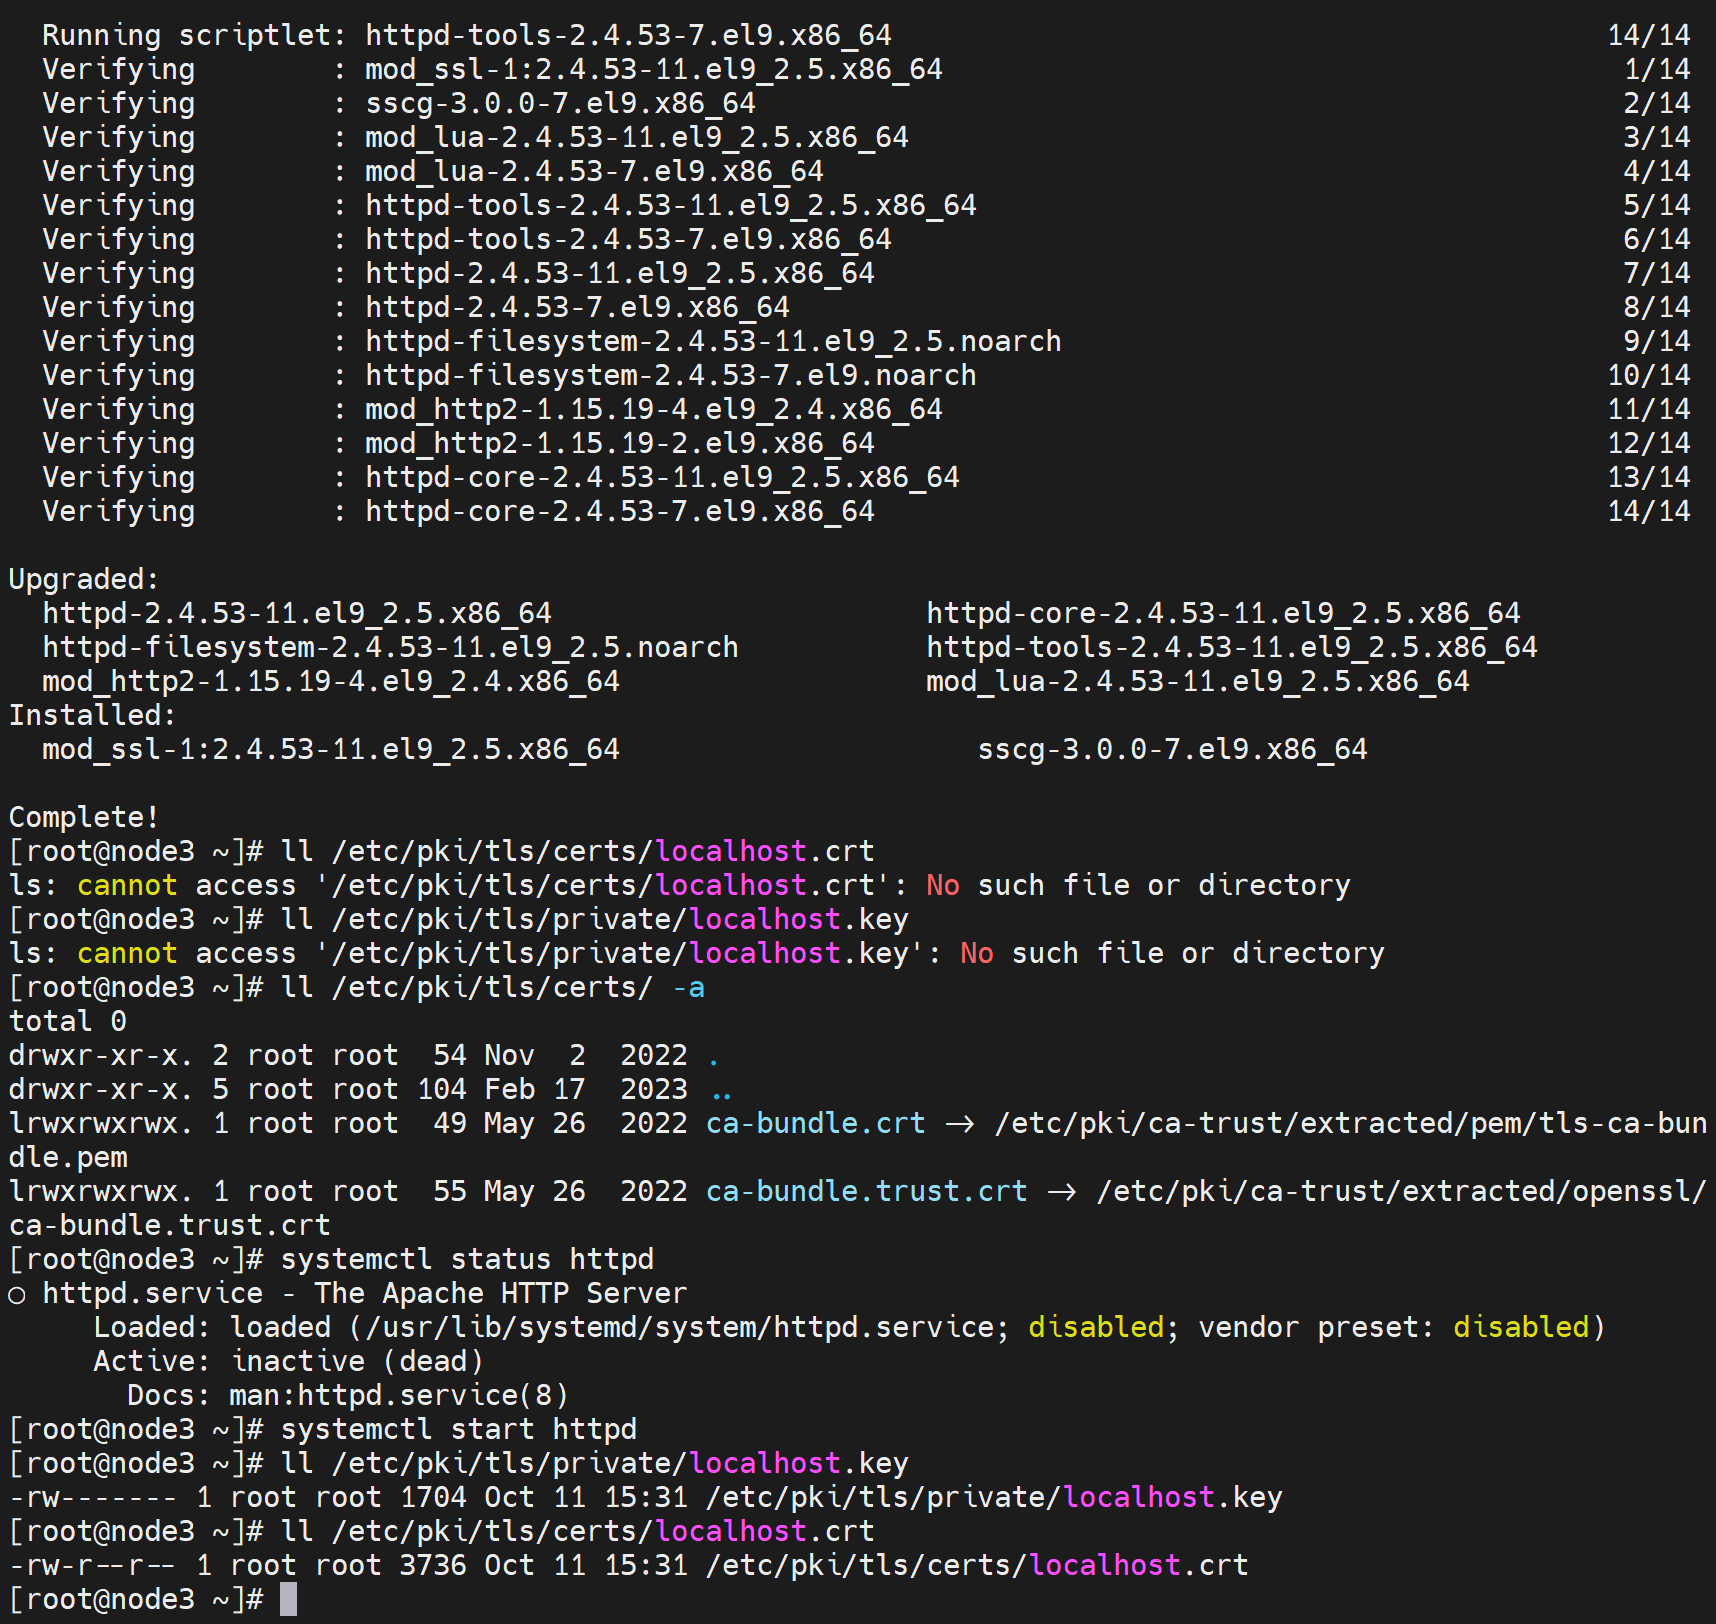Click the arrow after ca-bundle.trust.crt symlink
This screenshot has height=1624, width=1716.
coord(1062,1192)
